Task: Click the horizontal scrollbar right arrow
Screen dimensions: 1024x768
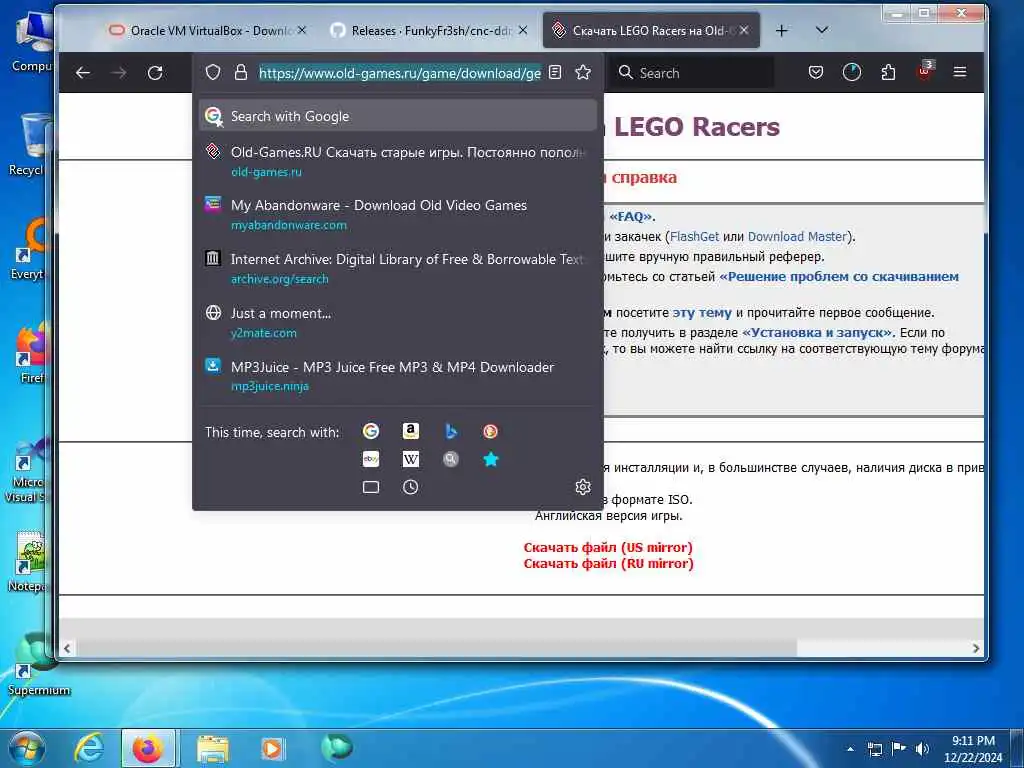Action: pyautogui.click(x=976, y=648)
